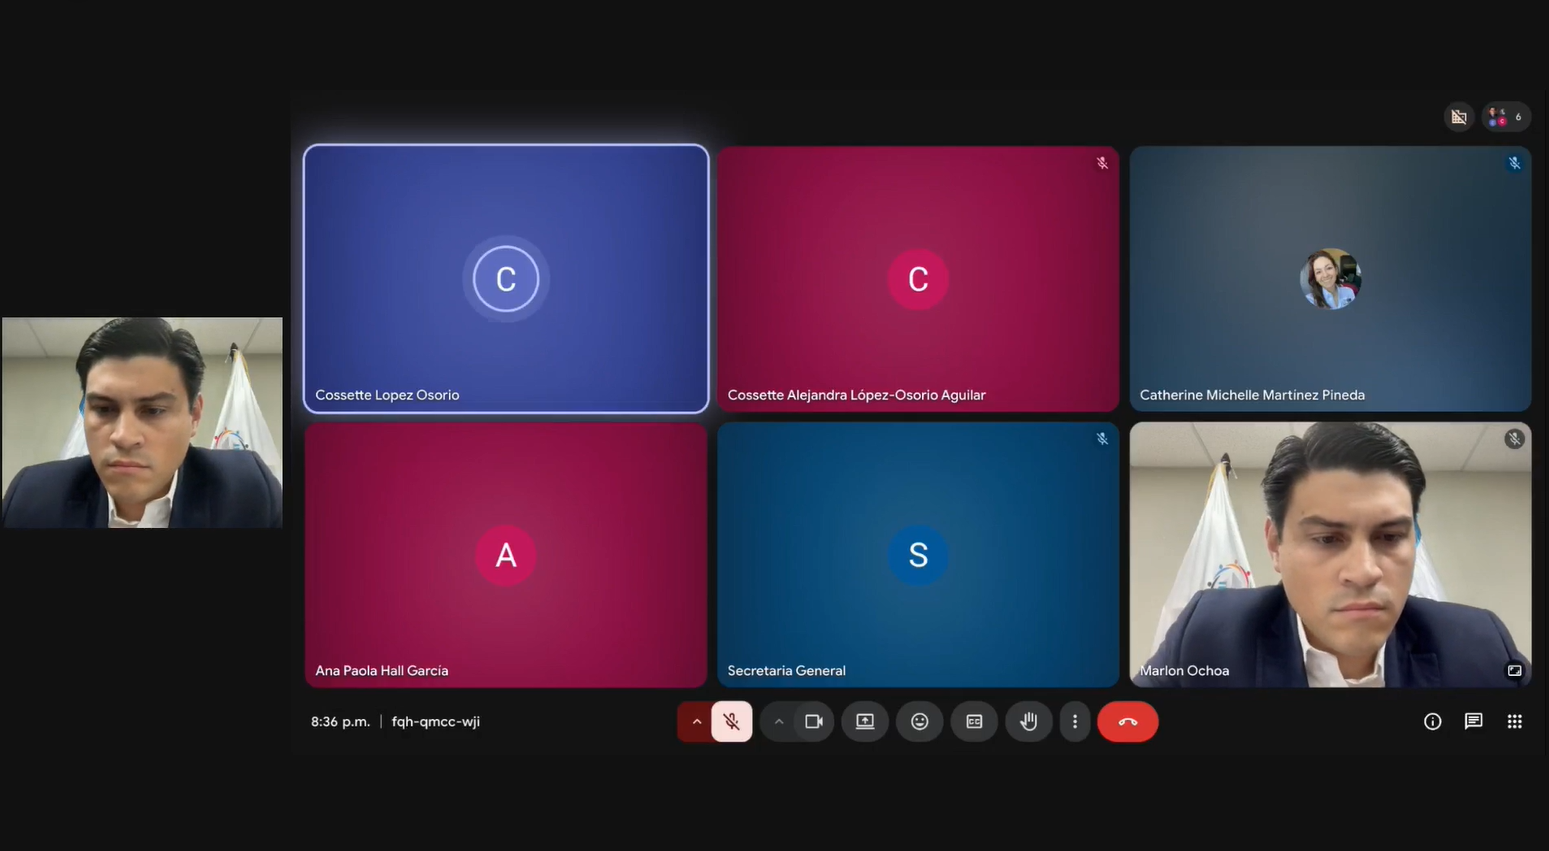Leave the call with red hang-up button

[1127, 722]
